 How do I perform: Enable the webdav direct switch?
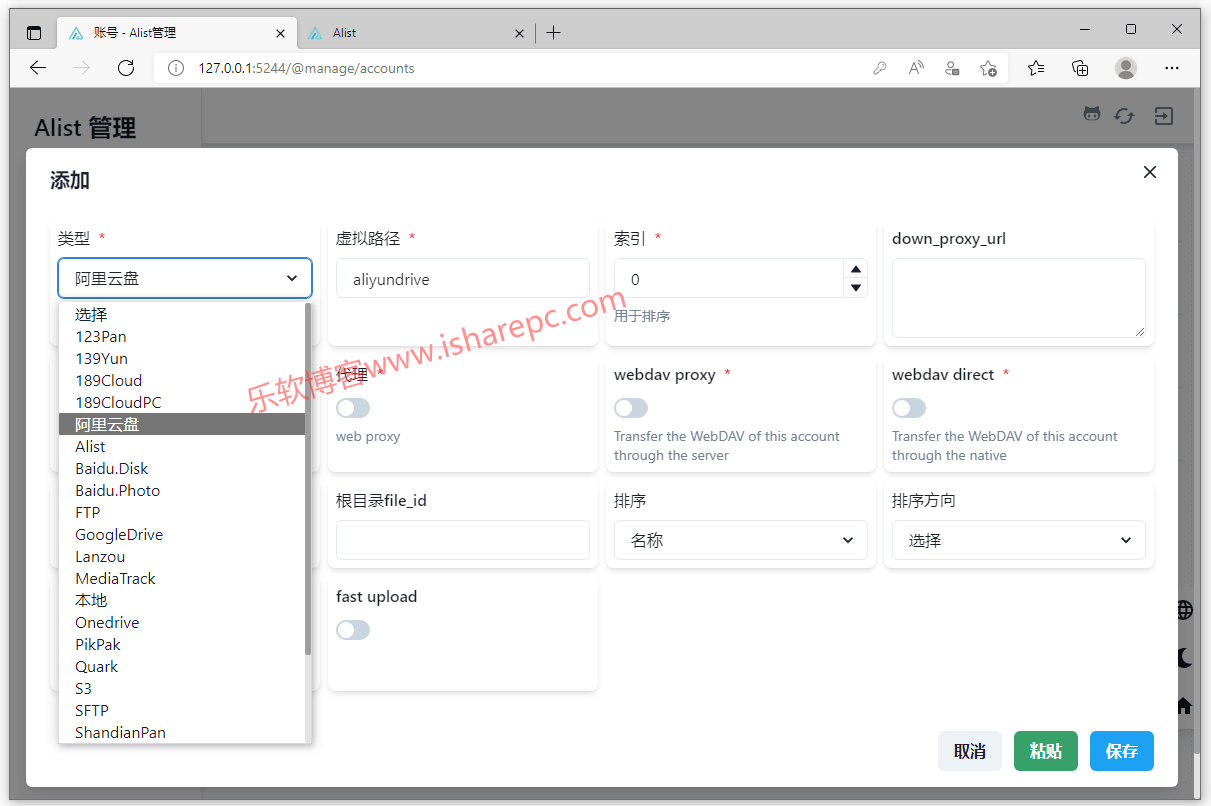click(x=909, y=408)
